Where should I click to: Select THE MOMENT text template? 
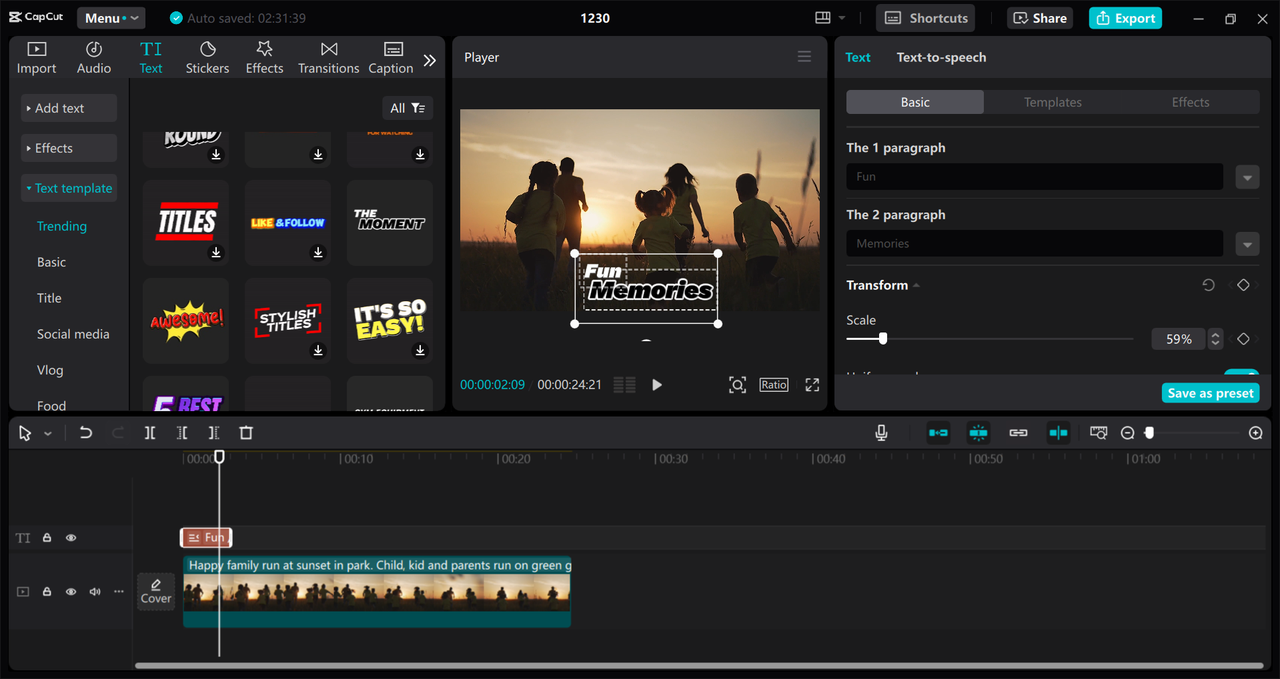tap(389, 222)
